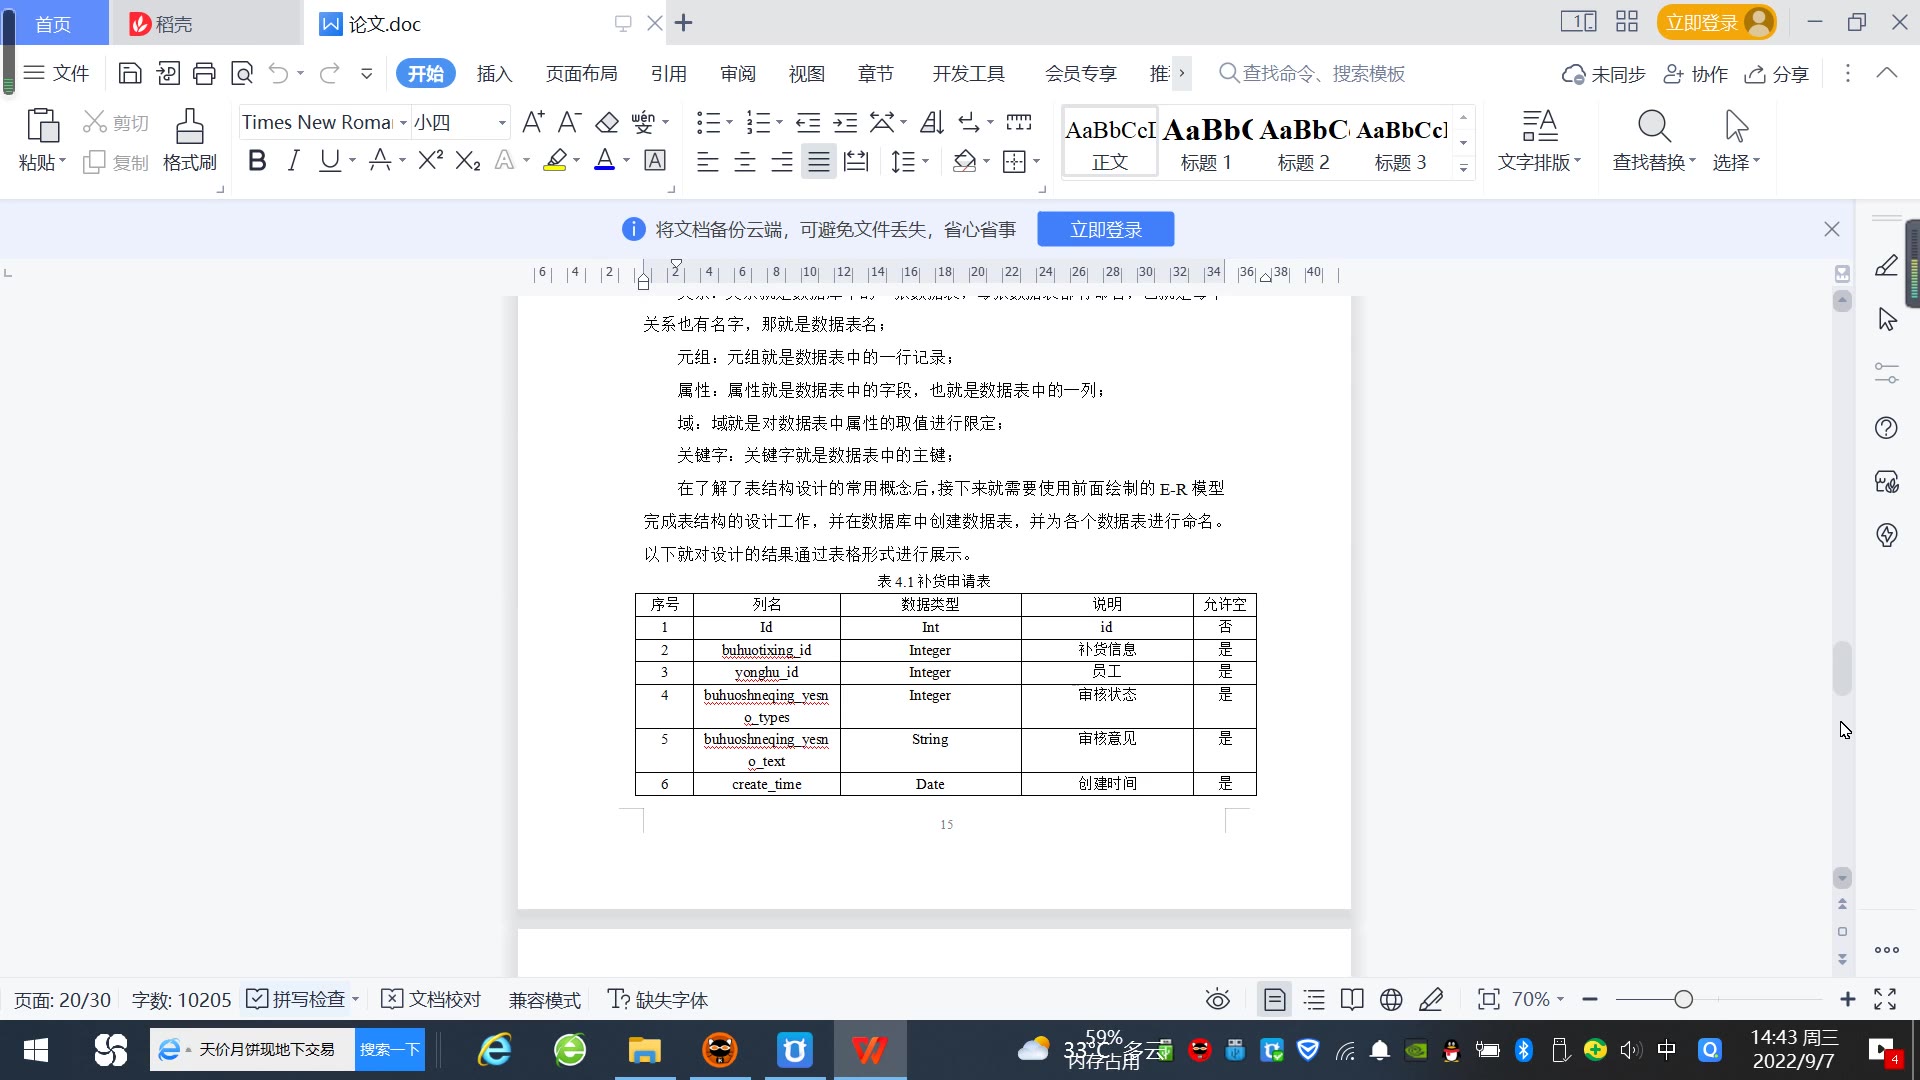The image size is (1920, 1080).
Task: Click the 分享 share button
Action: (1777, 73)
